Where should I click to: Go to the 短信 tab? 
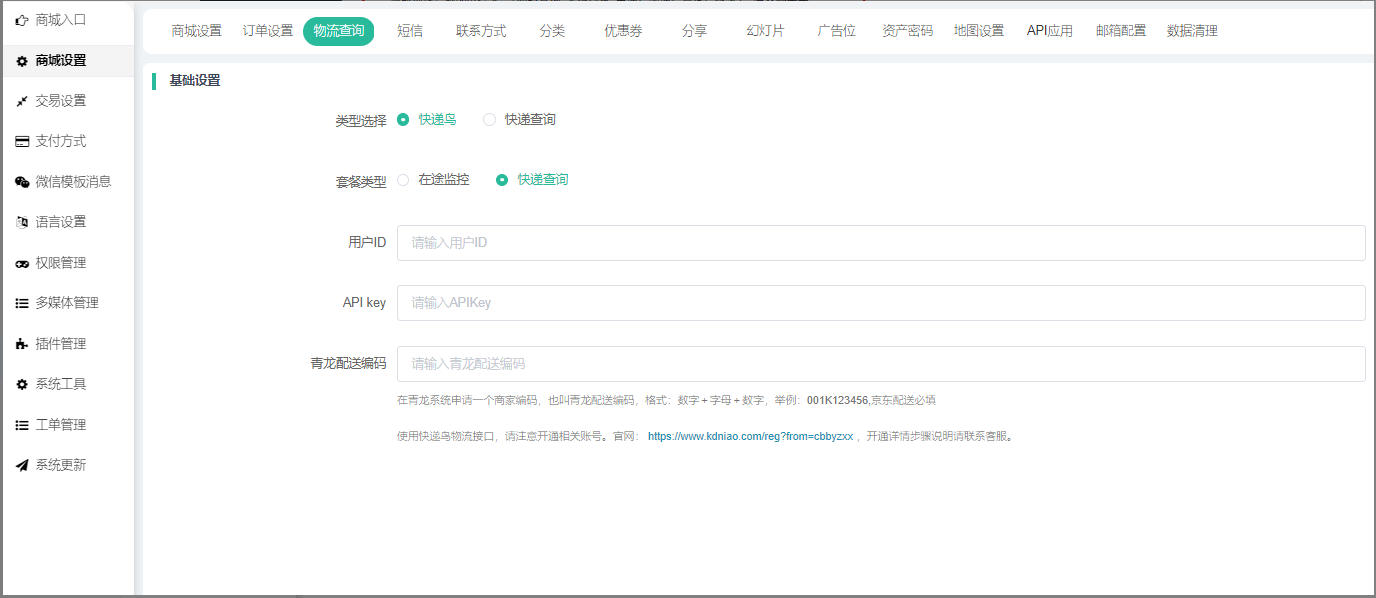[x=410, y=31]
